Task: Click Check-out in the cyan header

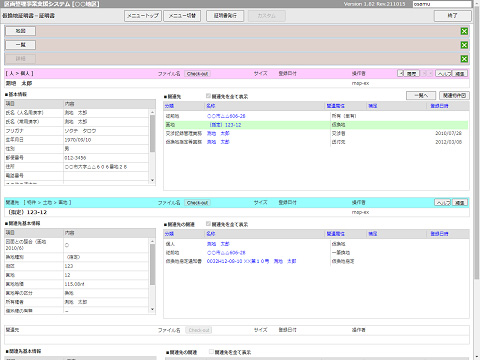Action: click(198, 203)
